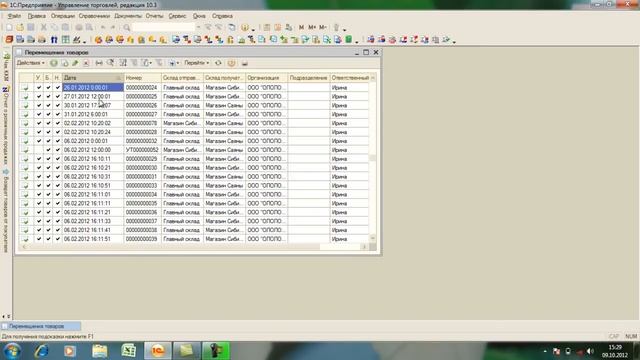Click У checkmark in row 0000000027
This screenshot has width=640, height=360.
pyautogui.click(x=39, y=114)
